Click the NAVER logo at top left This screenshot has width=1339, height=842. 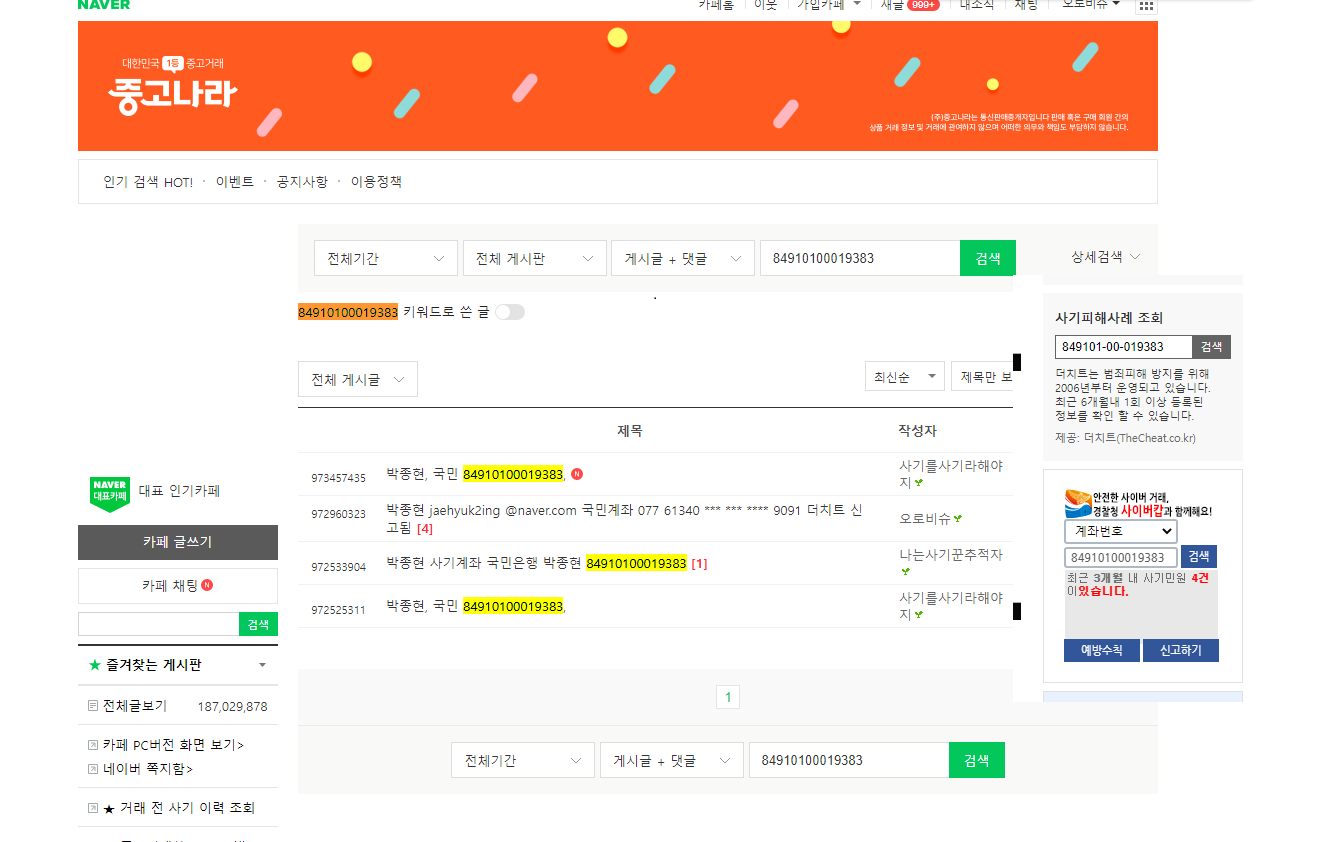(x=104, y=4)
